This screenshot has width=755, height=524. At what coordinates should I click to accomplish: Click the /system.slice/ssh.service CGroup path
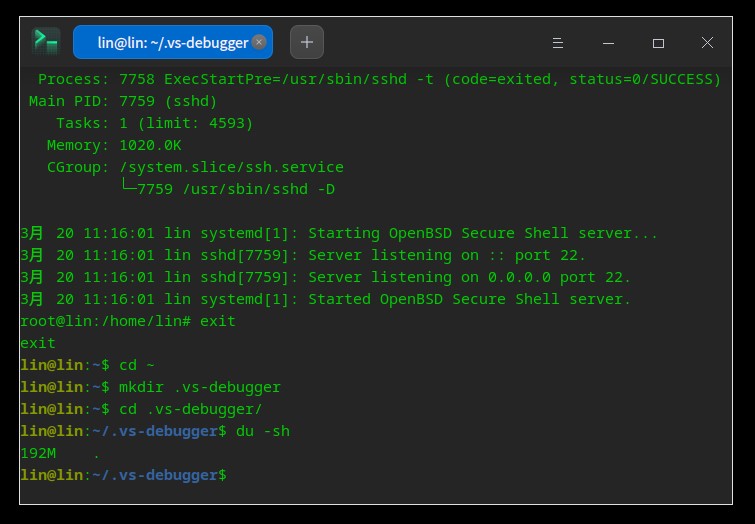[x=231, y=167]
